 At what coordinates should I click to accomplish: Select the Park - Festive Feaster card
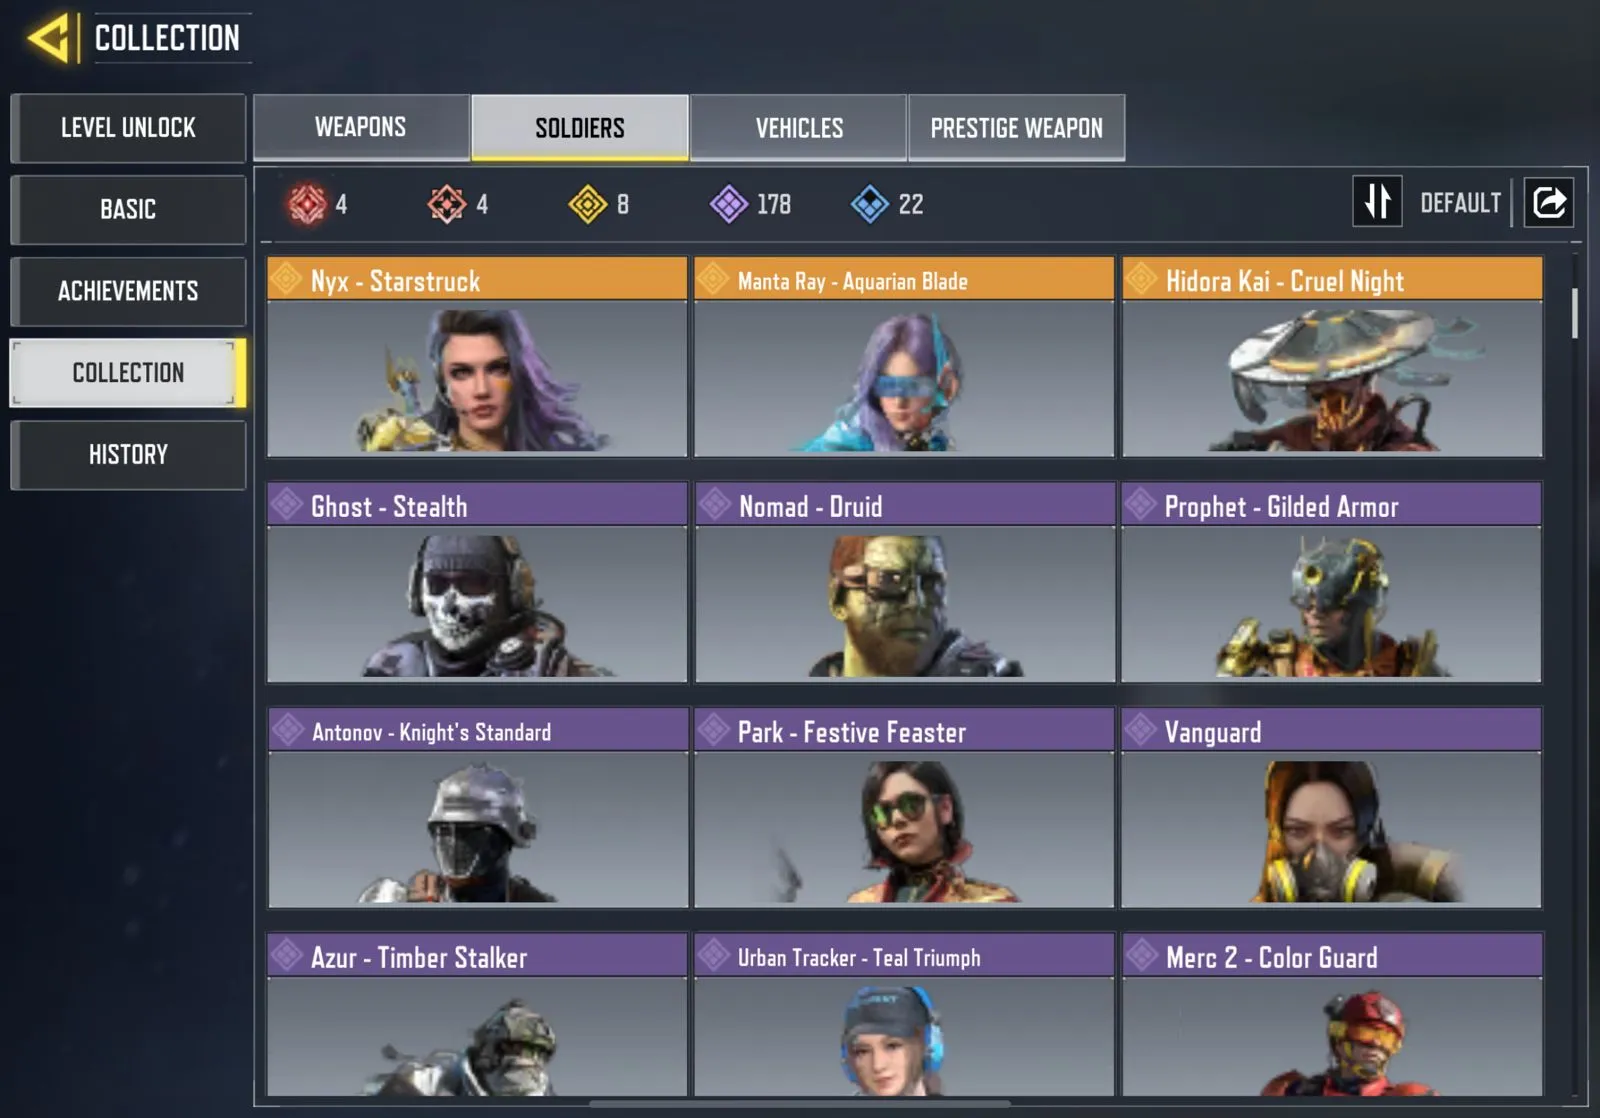pyautogui.click(x=904, y=808)
